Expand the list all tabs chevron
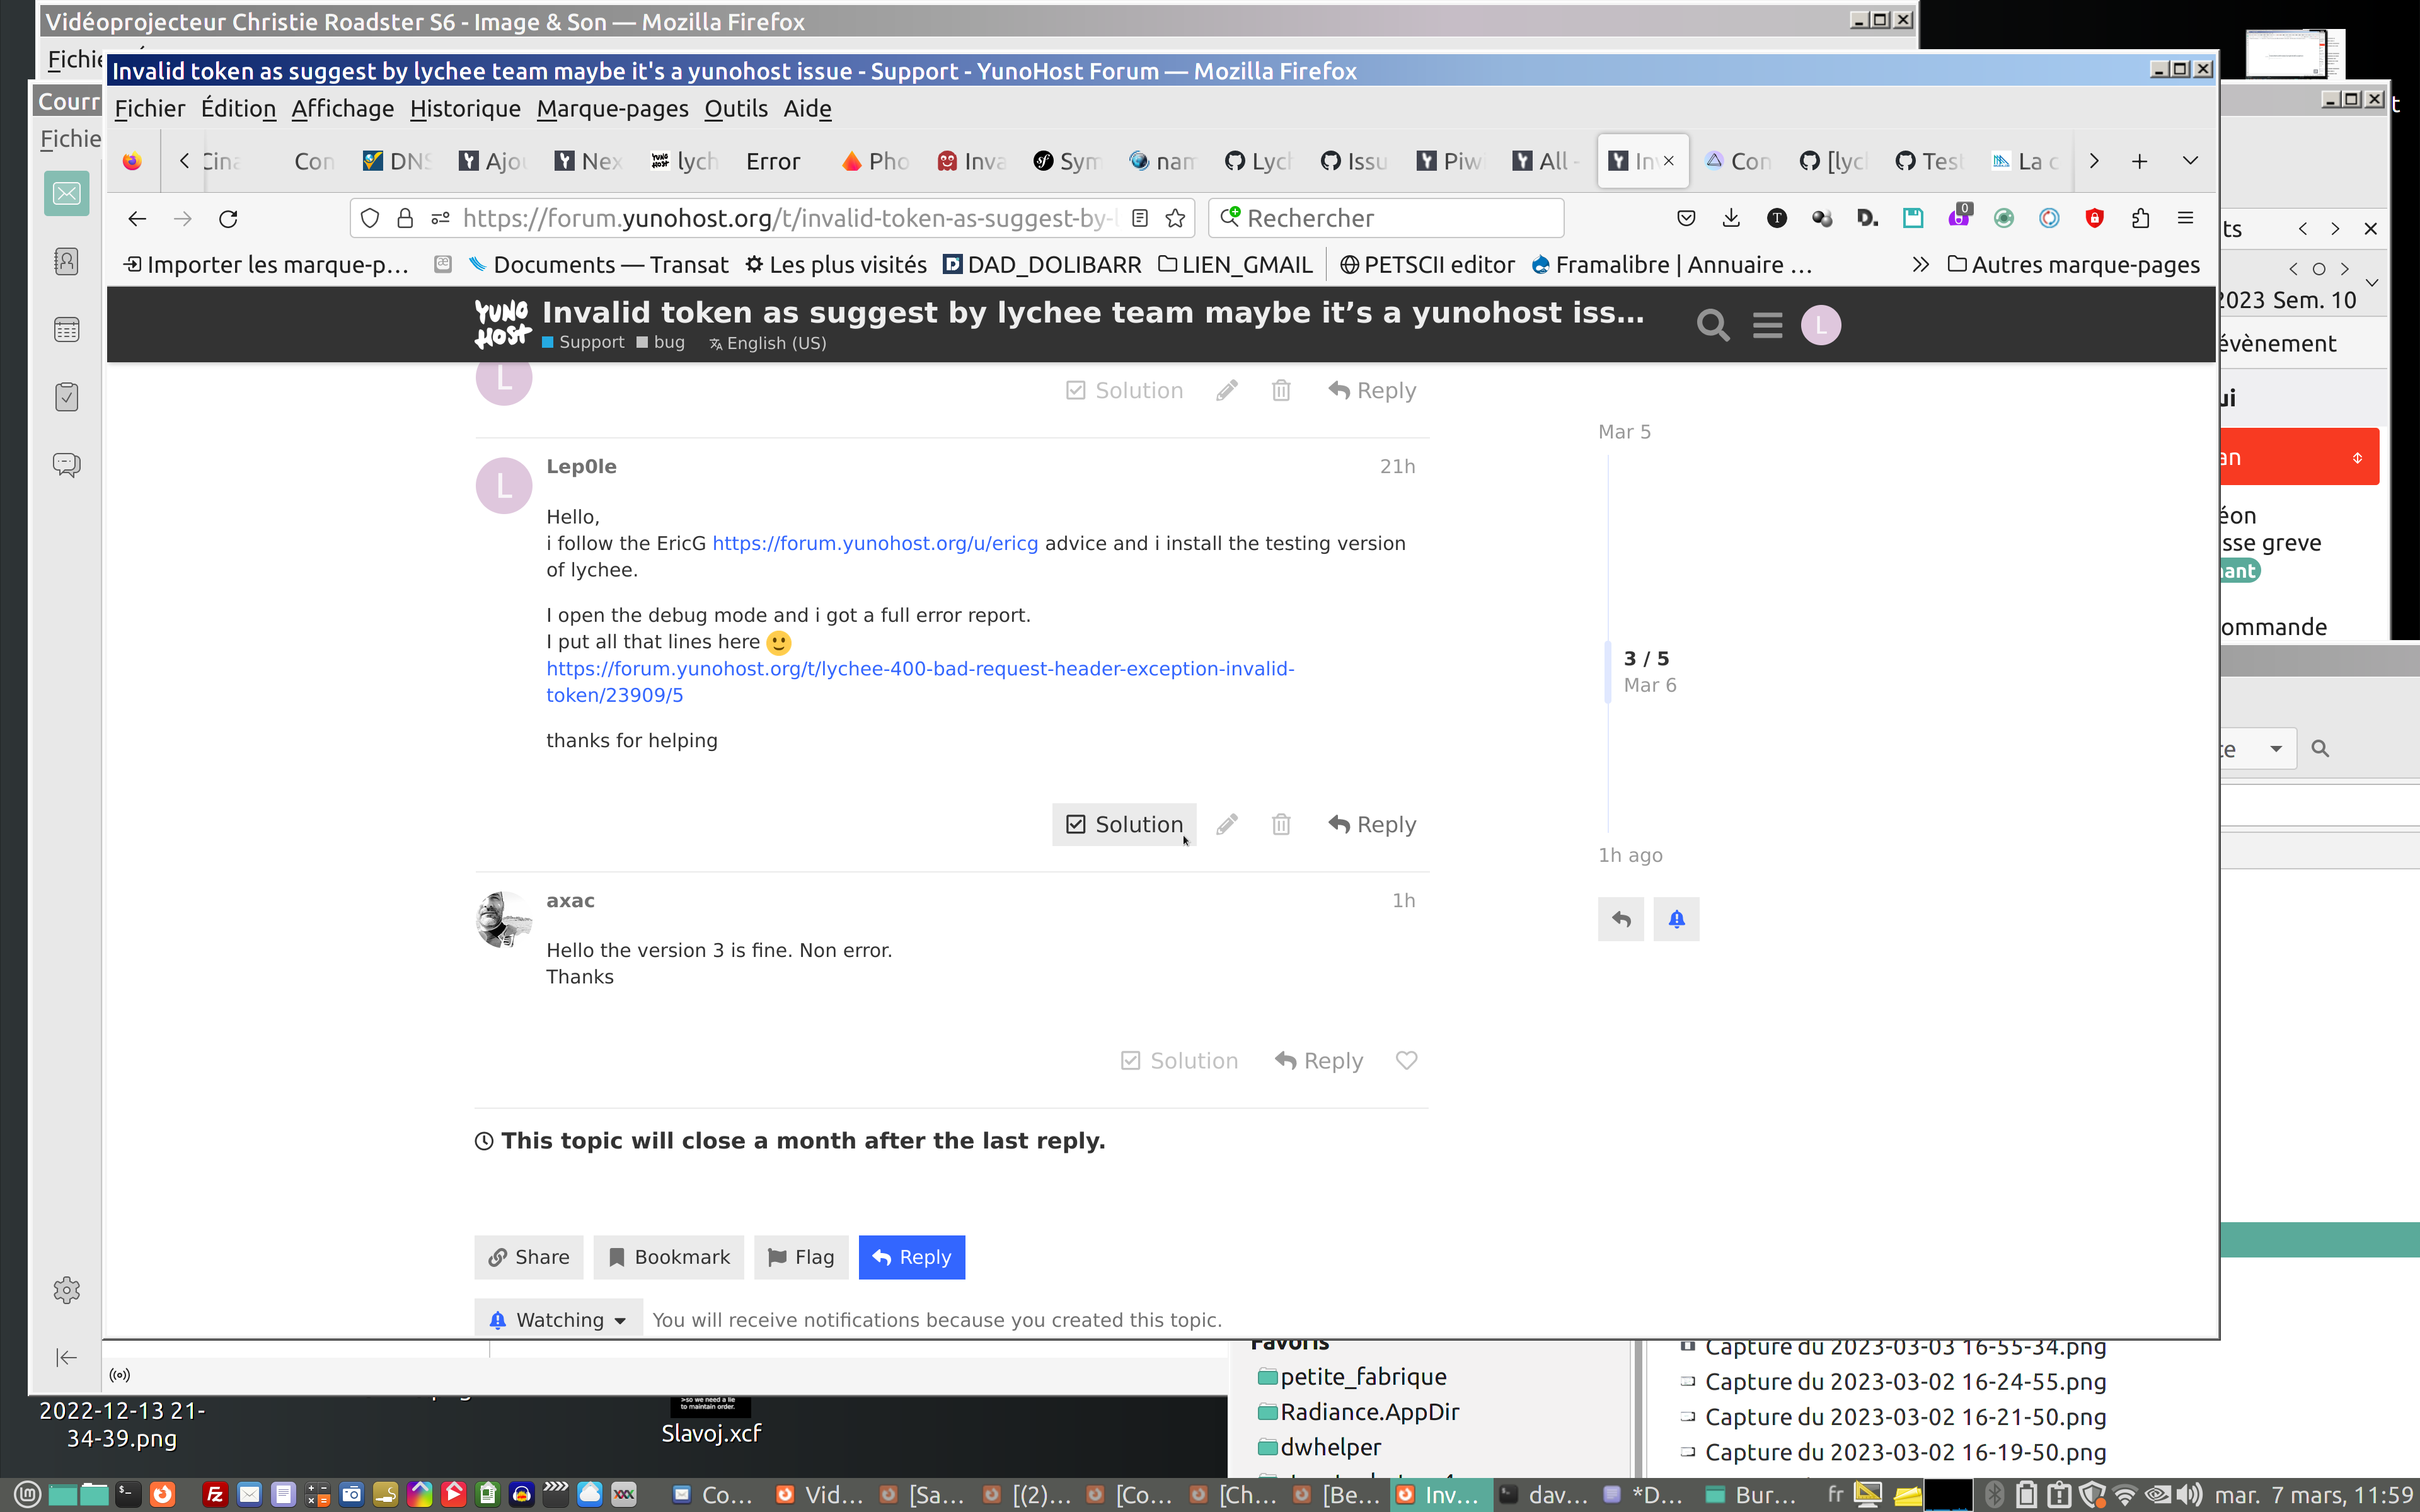Viewport: 2420px width, 1512px height. tap(2189, 161)
